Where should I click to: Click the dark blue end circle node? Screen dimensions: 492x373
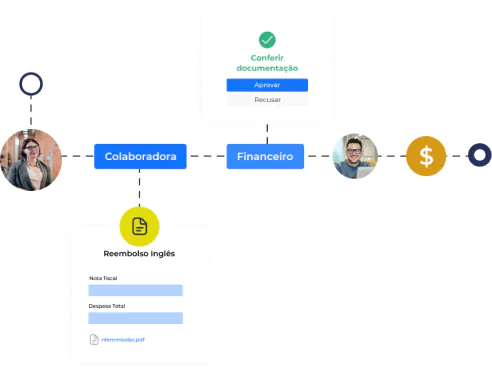click(x=480, y=155)
